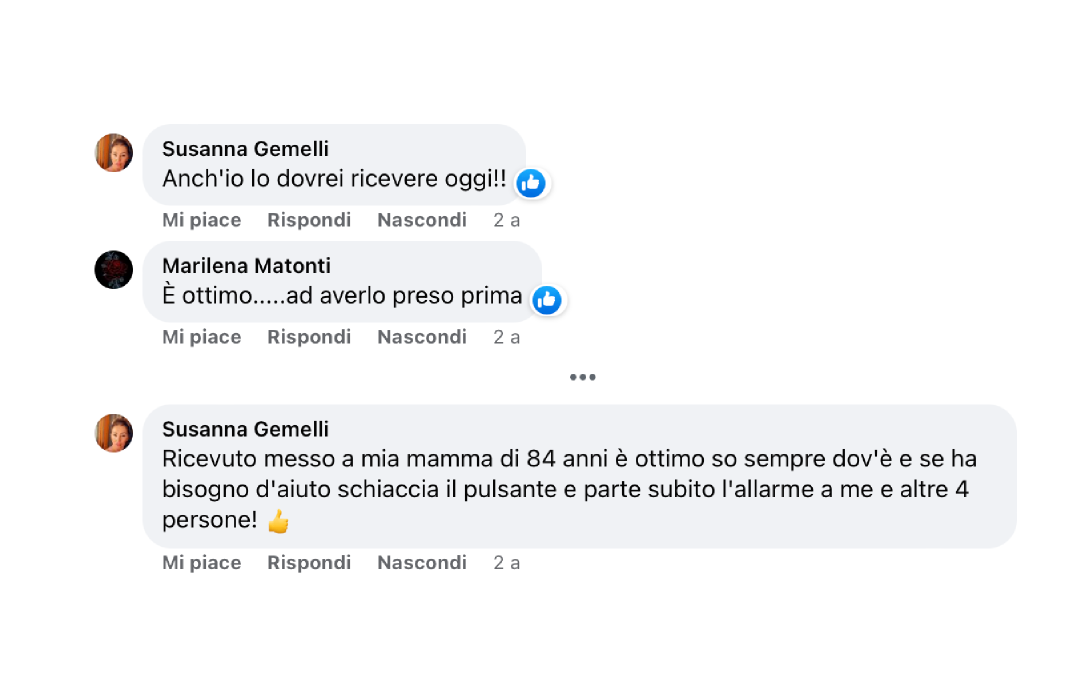1080x700 pixels.
Task: Click the like reaction icon on "Anch'io lo dovrei ricevere oggi!!"
Action: 531,183
